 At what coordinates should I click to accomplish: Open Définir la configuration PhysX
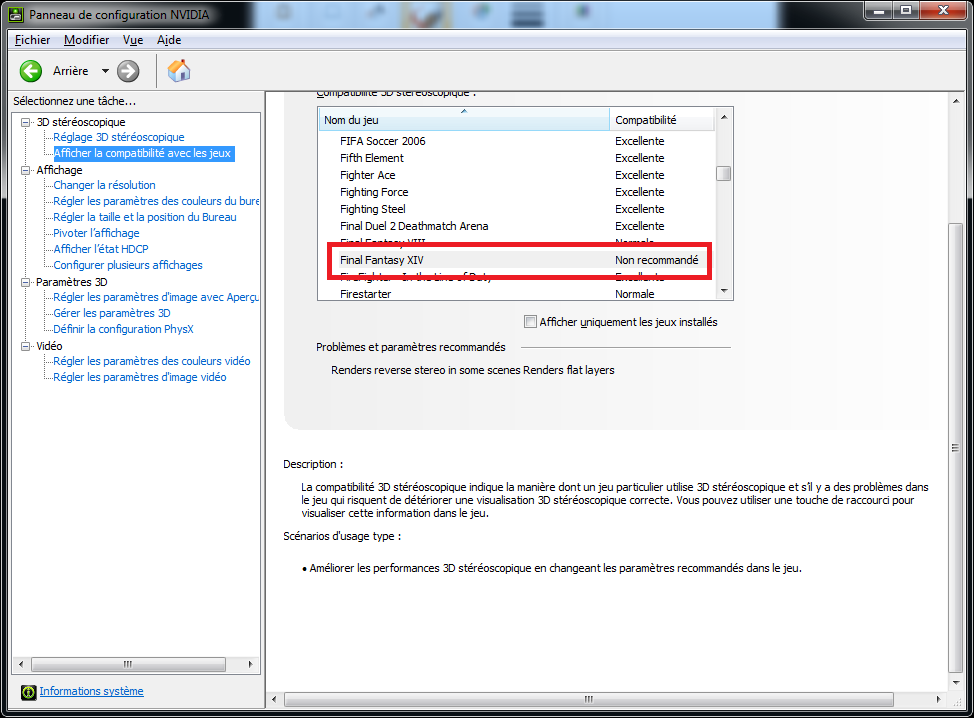(123, 329)
